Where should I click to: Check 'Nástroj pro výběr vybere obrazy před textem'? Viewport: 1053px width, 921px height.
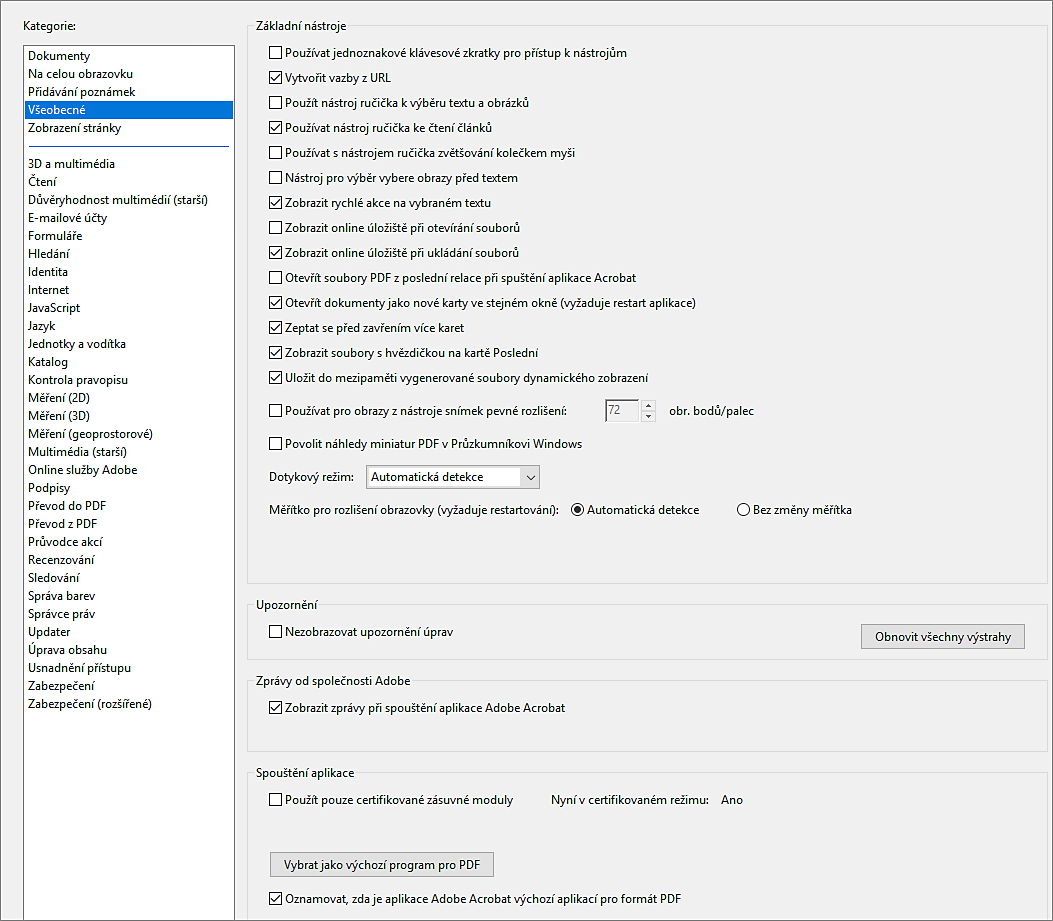pyautogui.click(x=275, y=177)
